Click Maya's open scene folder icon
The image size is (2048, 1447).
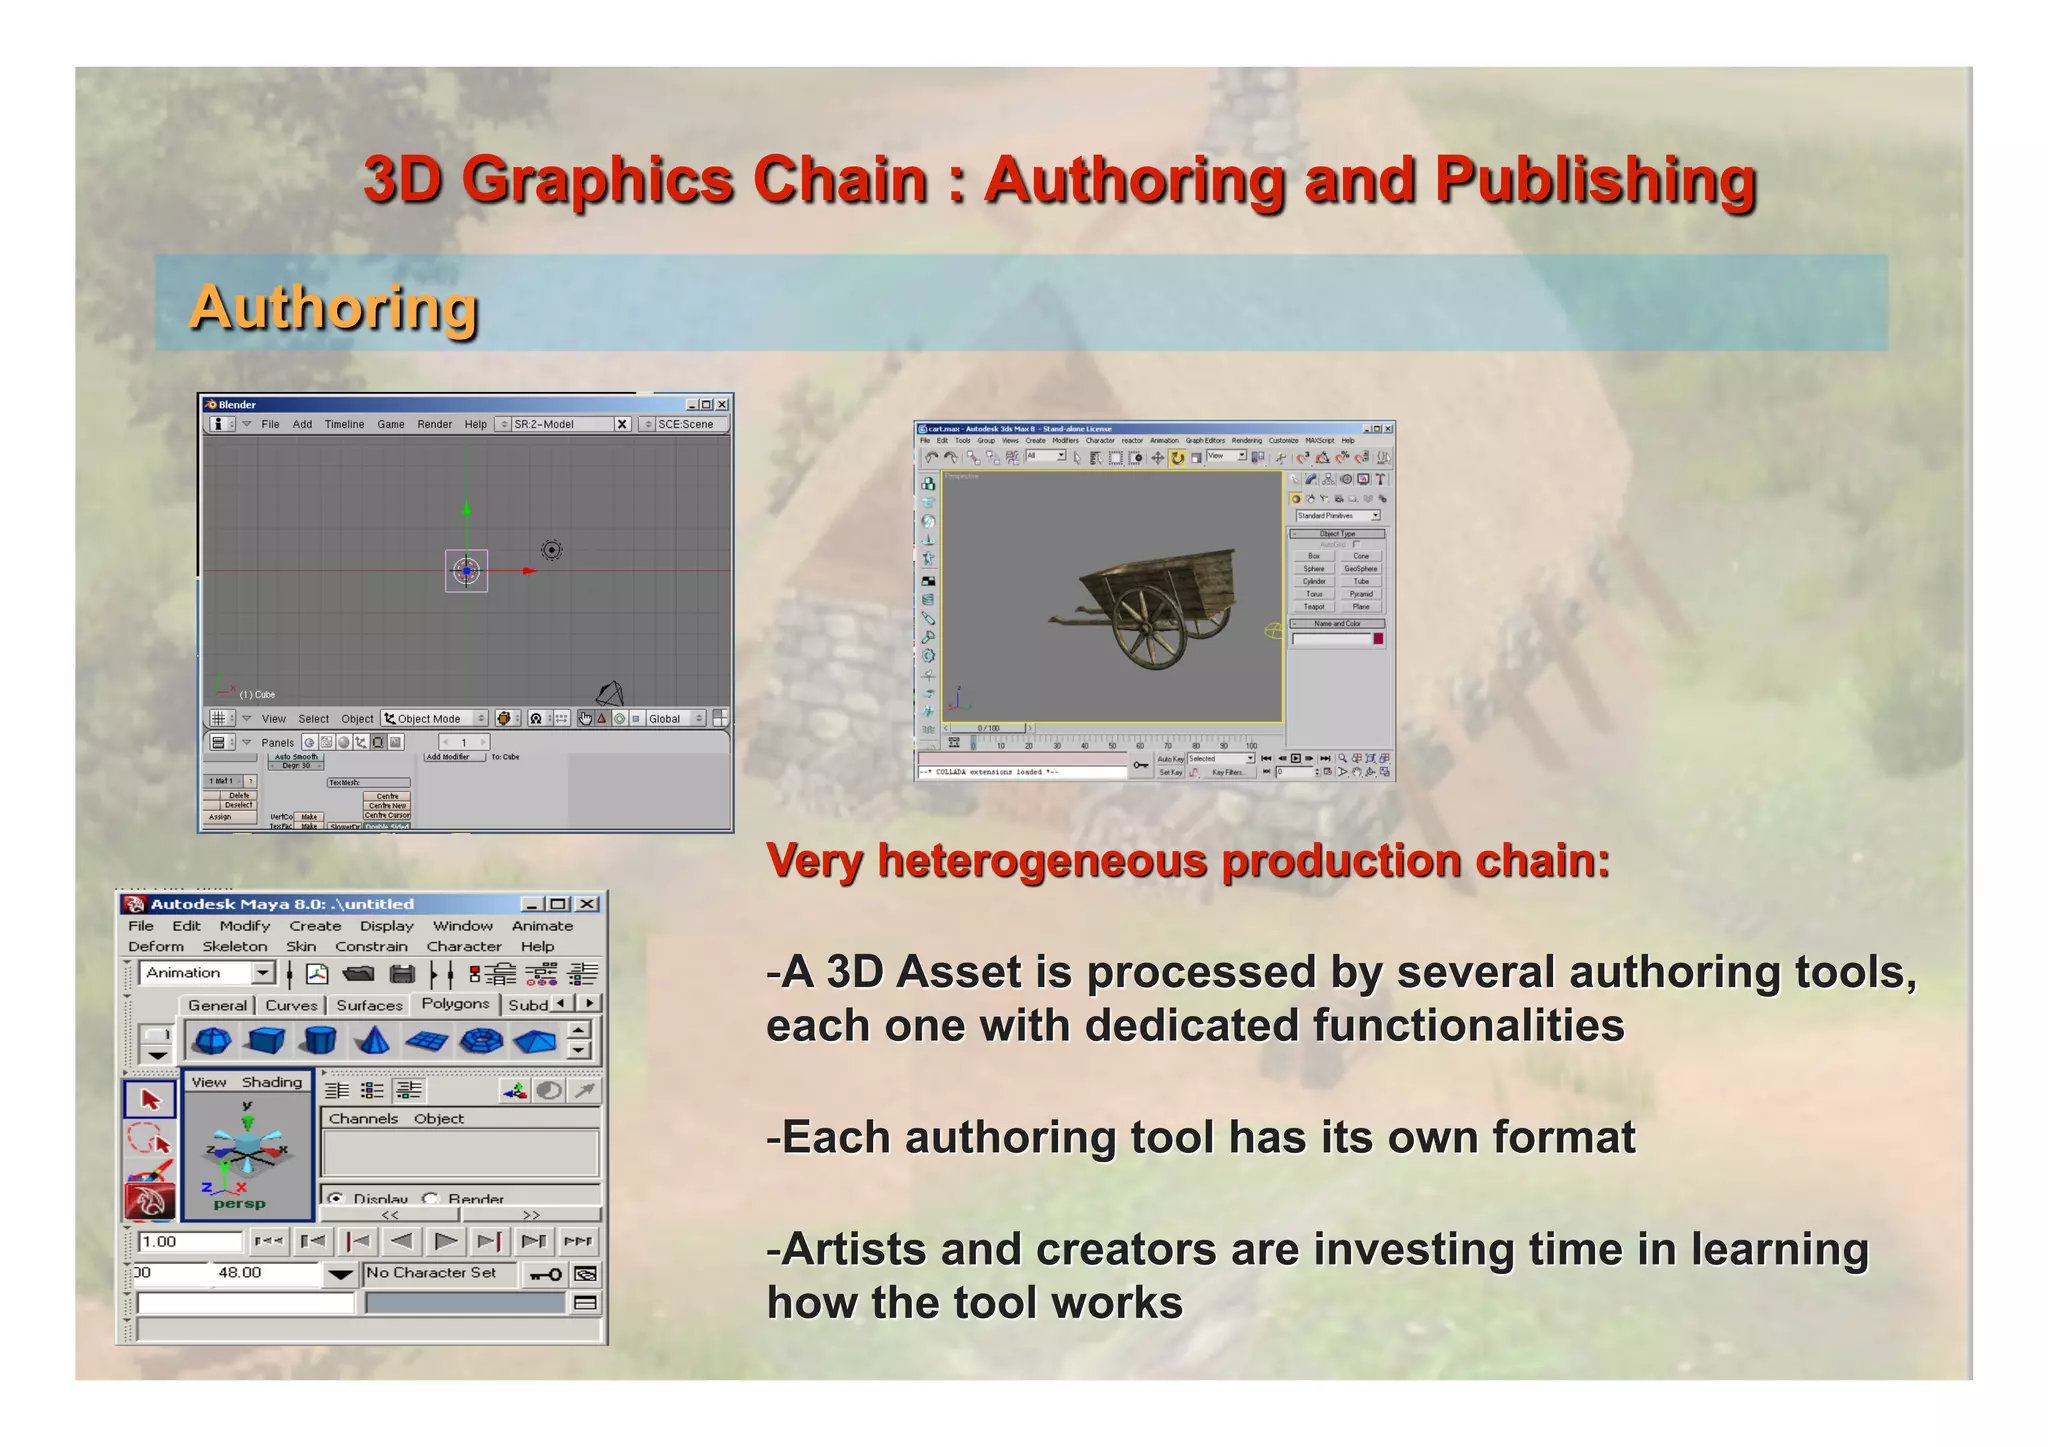pyautogui.click(x=358, y=974)
